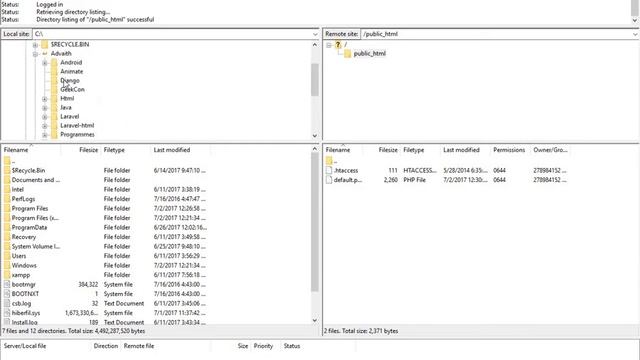Sort remote files by Owner/Gro... column
640x360 pixels.
[x=550, y=150]
